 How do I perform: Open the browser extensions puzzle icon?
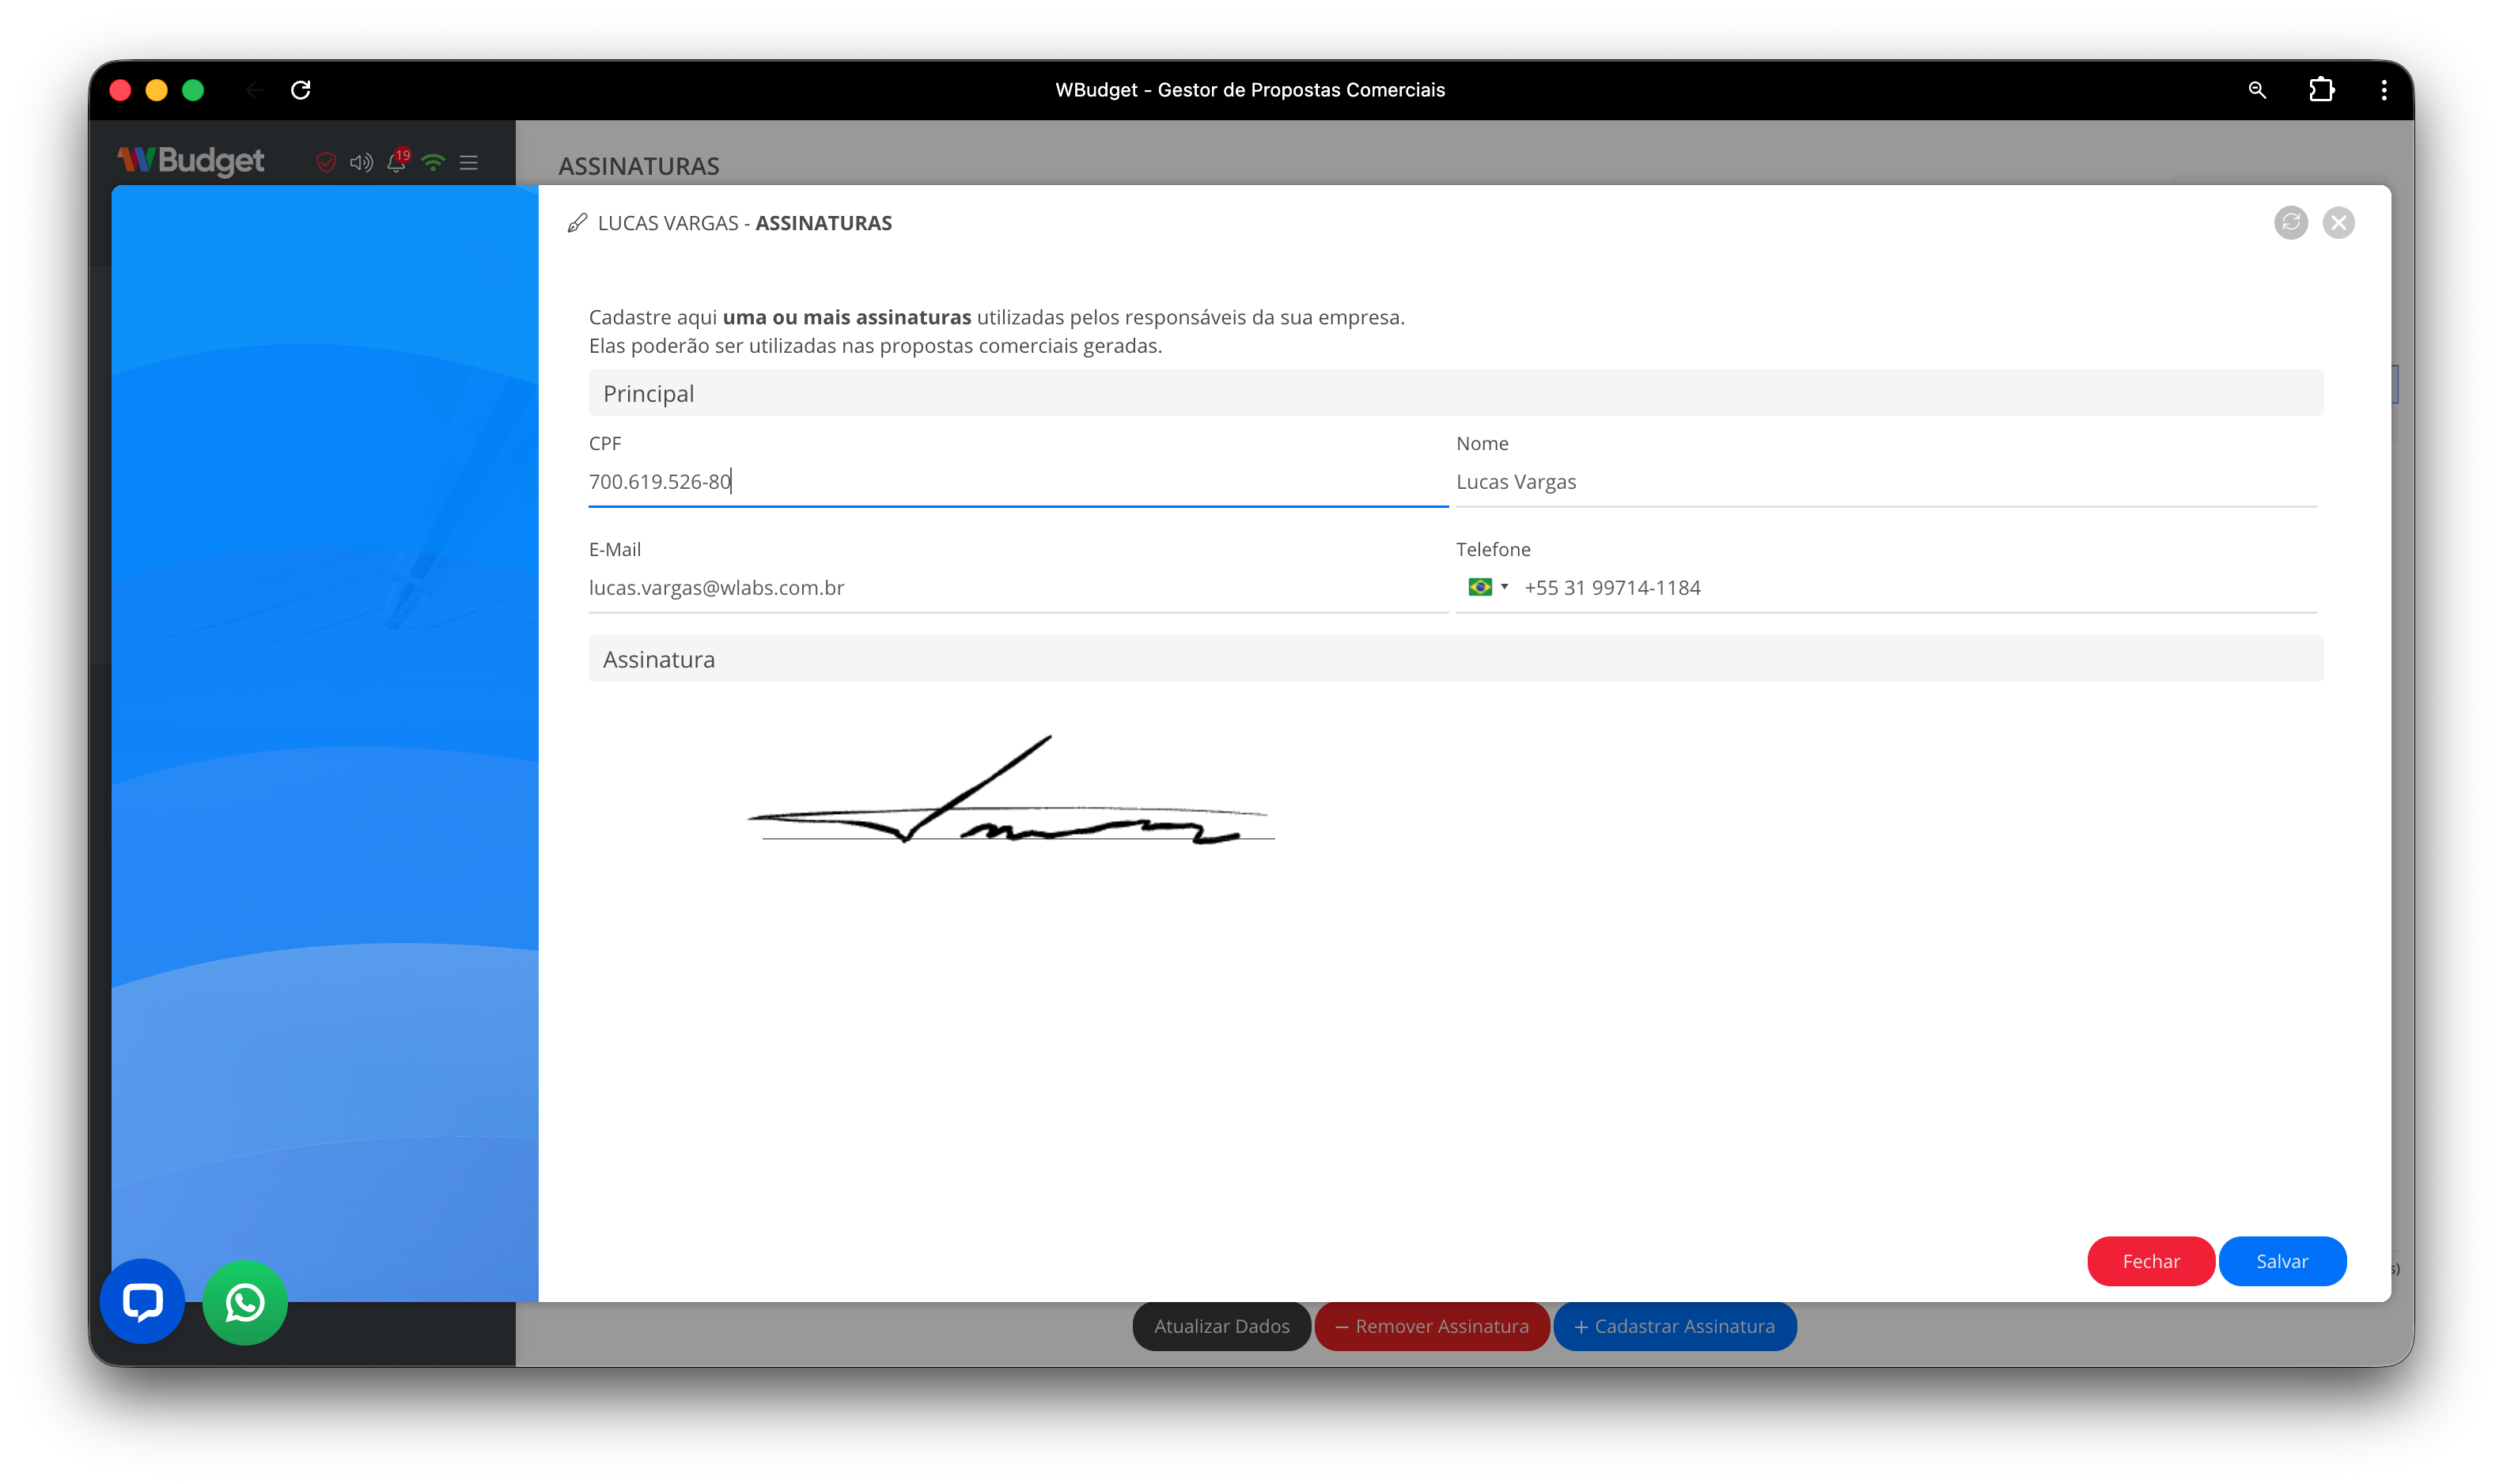pyautogui.click(x=2321, y=90)
